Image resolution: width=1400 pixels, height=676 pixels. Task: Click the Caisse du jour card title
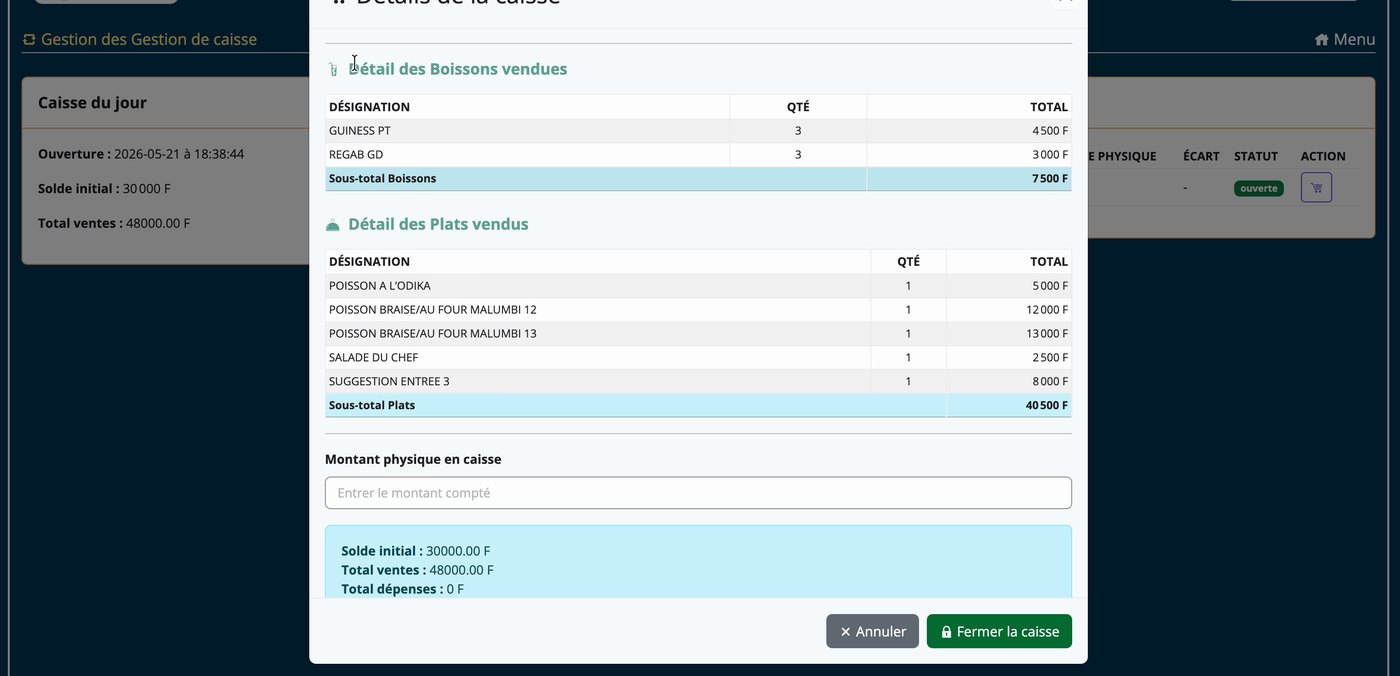tap(92, 103)
